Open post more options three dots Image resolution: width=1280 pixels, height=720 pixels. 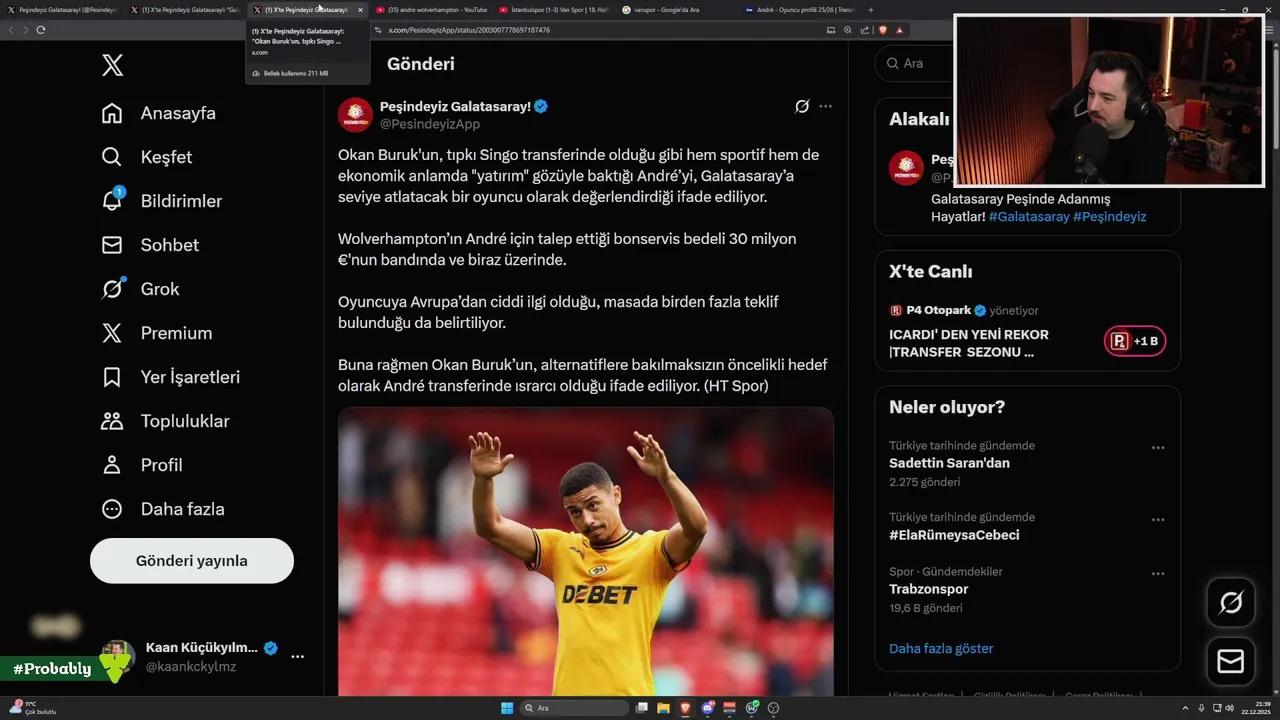pos(825,106)
